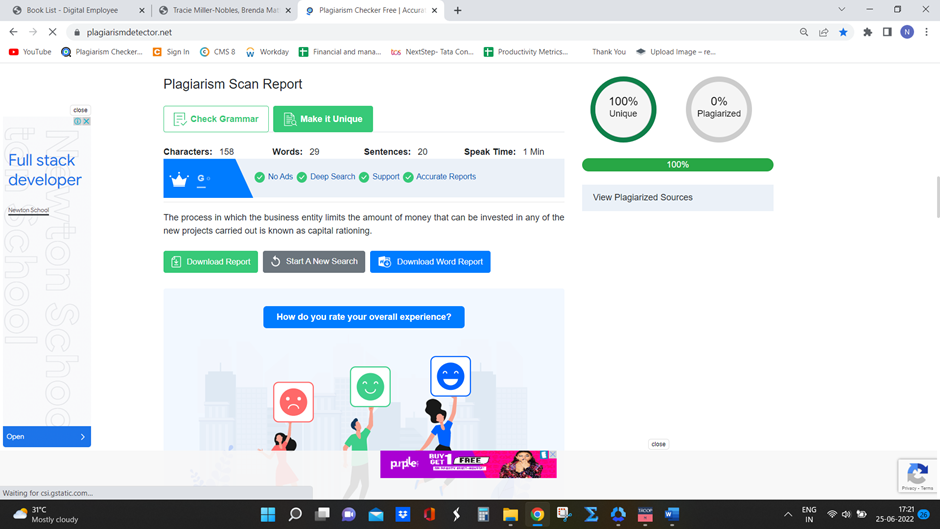Select the green smiley face rating

(x=370, y=387)
